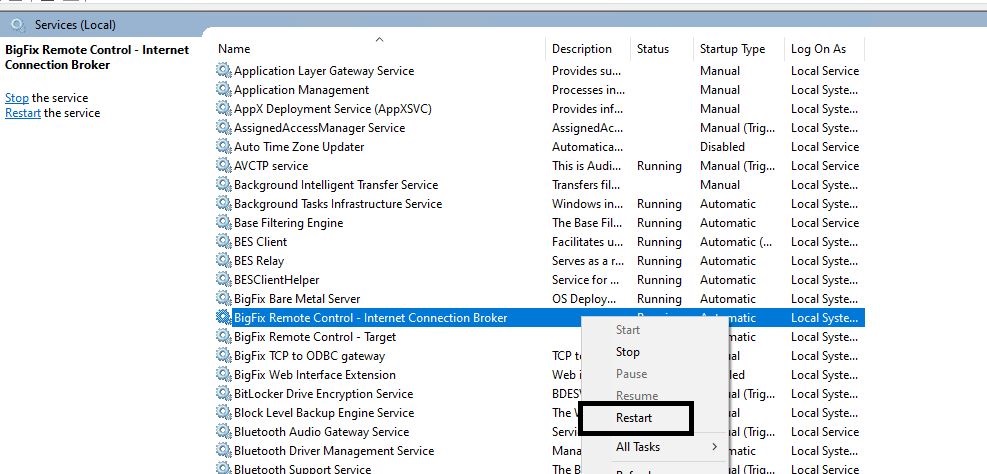Click gear icon of BigFix Bare Metal Server
Screen dimensions: 987x474
(x=223, y=298)
